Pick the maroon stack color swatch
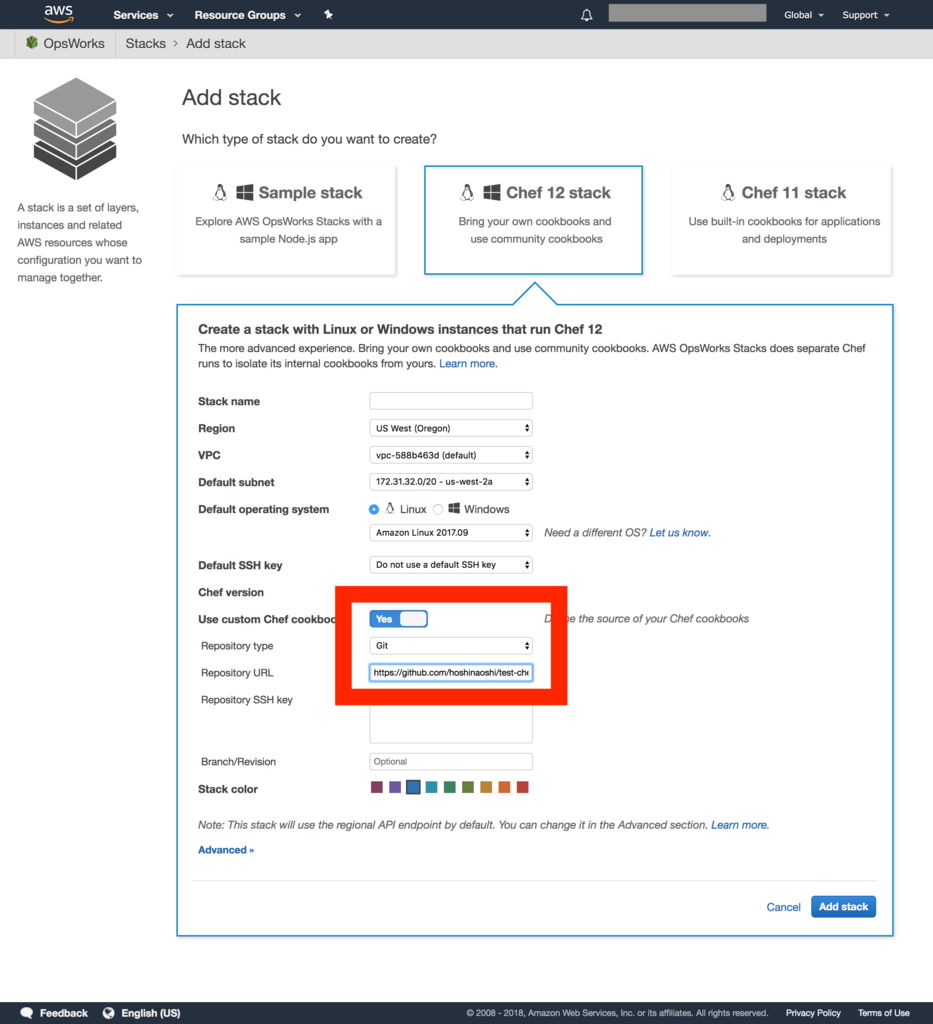933x1024 pixels. 377,788
